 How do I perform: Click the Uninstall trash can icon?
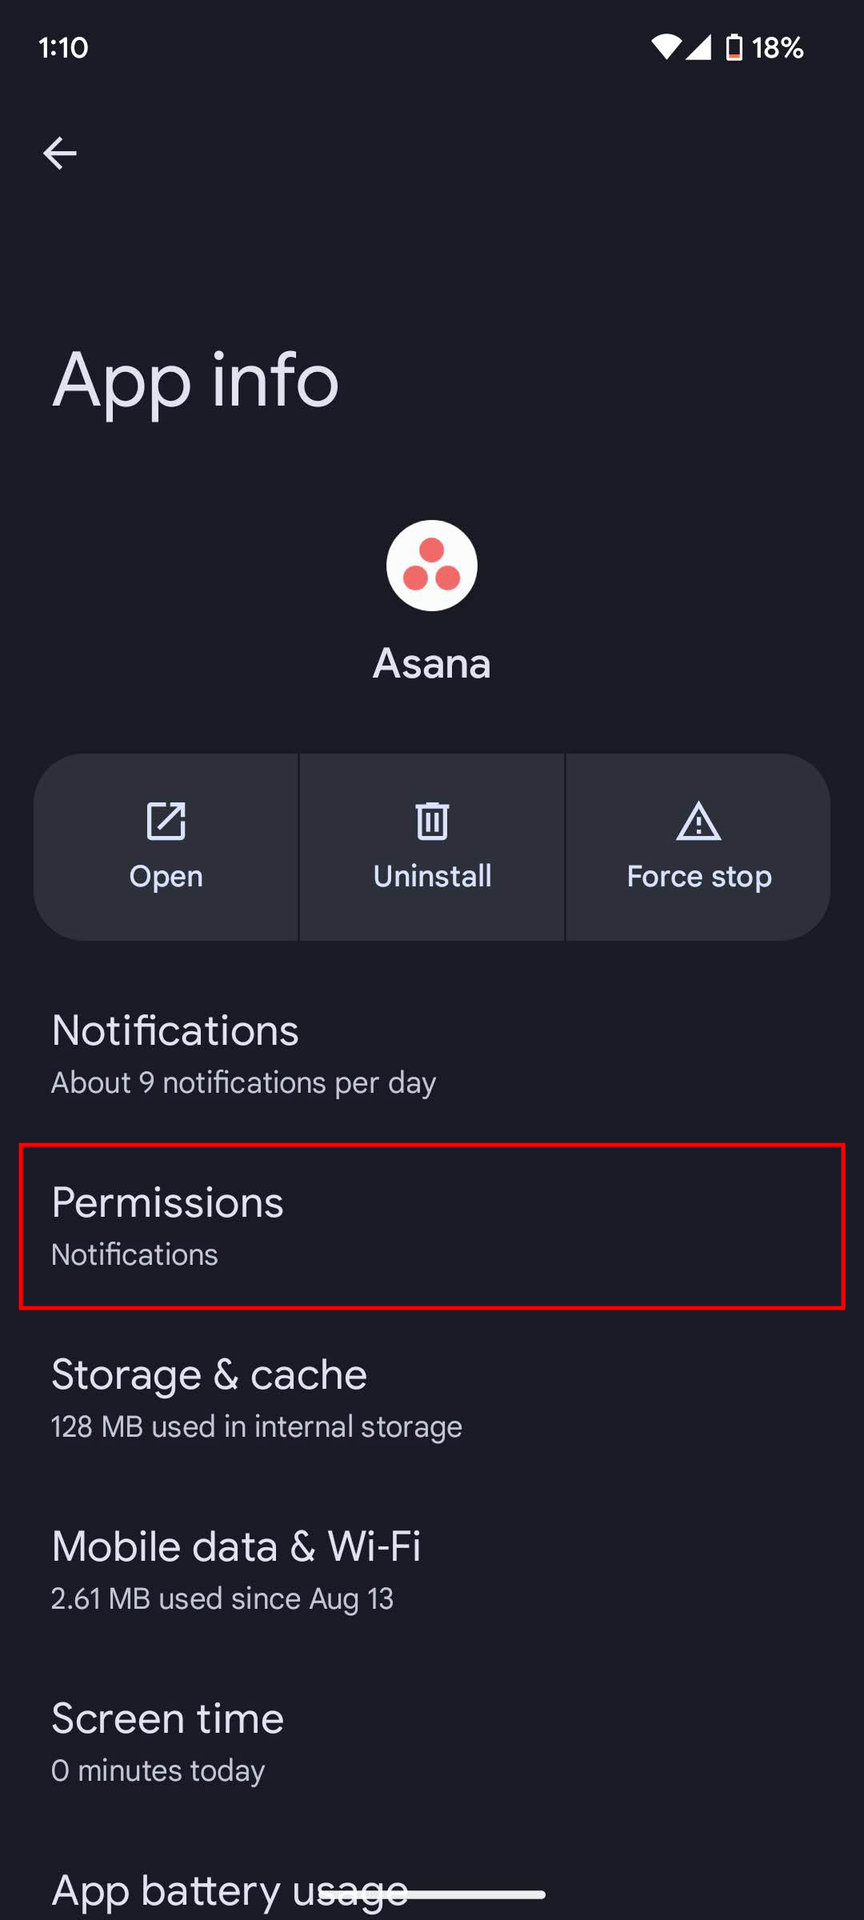coord(432,822)
